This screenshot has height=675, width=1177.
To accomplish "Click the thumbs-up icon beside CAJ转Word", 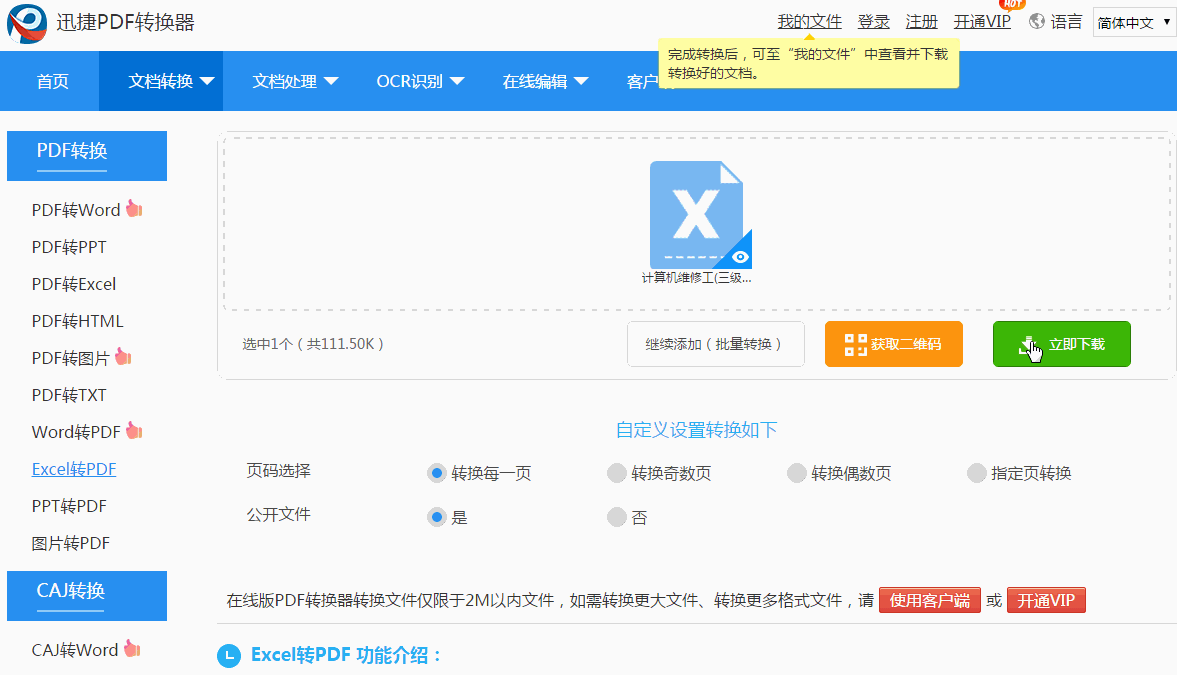I will pos(133,646).
